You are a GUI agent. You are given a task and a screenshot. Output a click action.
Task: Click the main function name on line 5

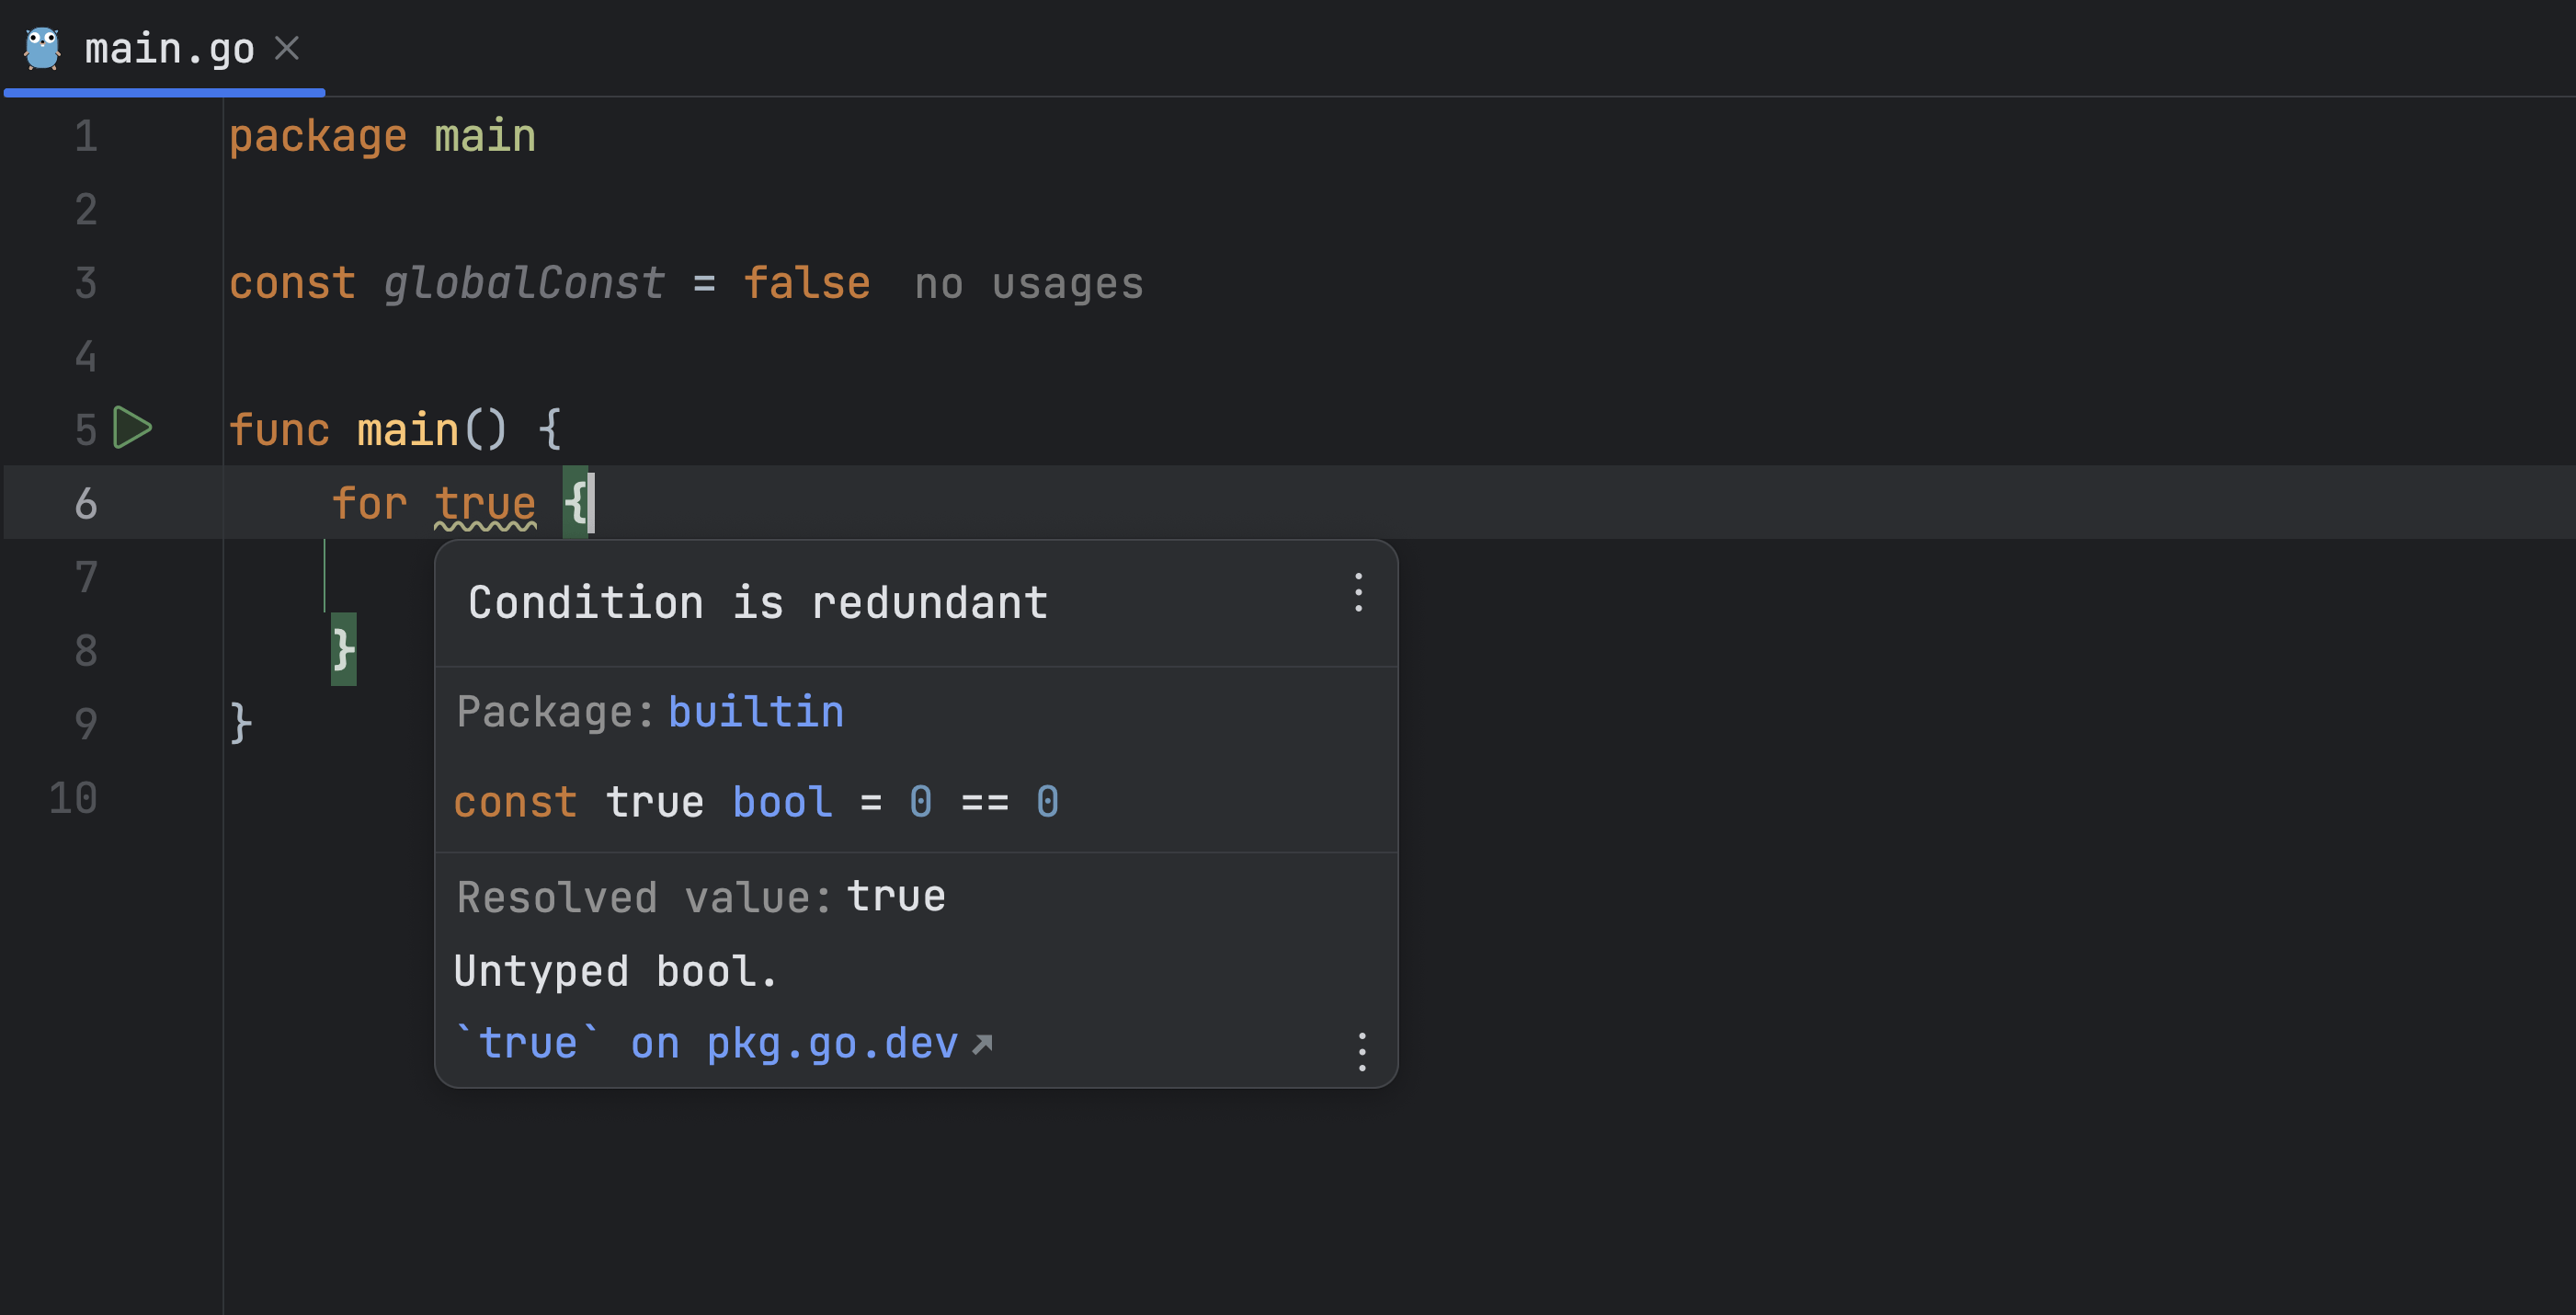(x=407, y=430)
